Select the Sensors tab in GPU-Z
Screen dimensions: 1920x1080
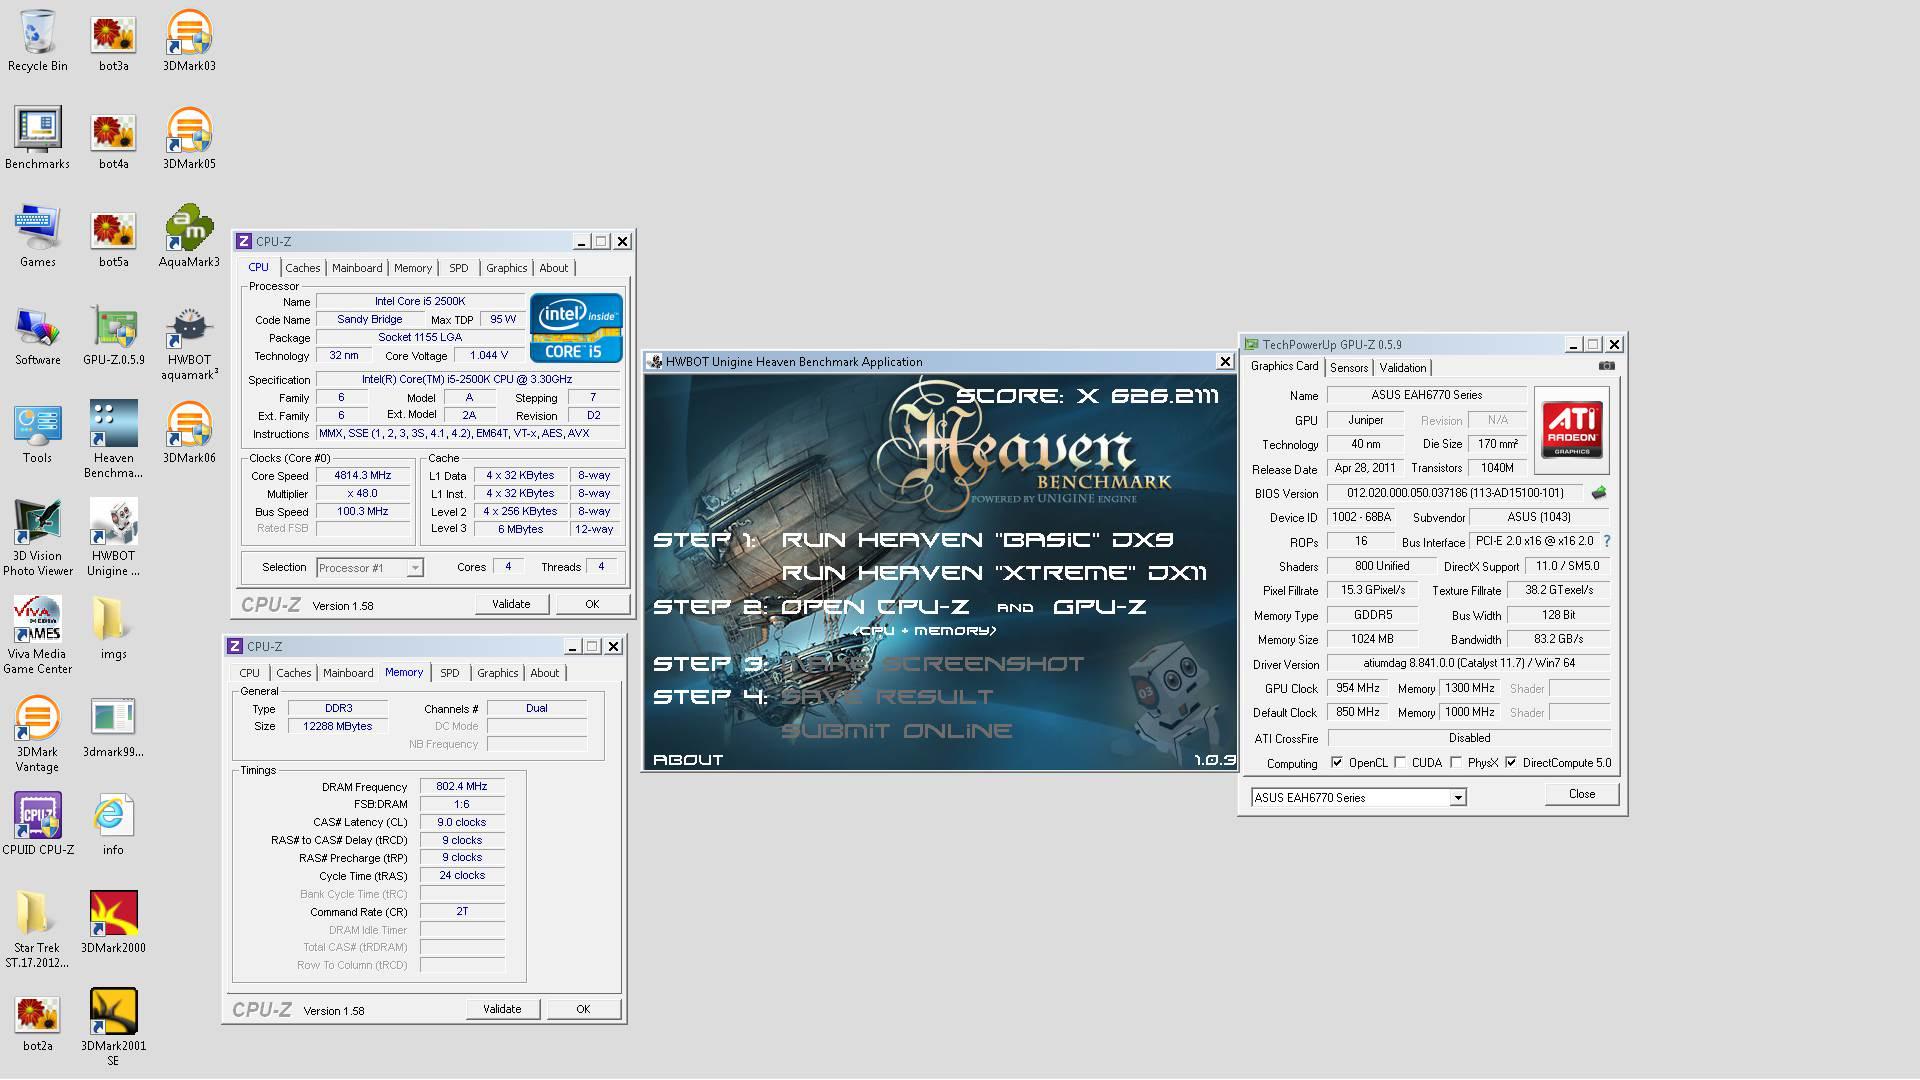pyautogui.click(x=1348, y=368)
